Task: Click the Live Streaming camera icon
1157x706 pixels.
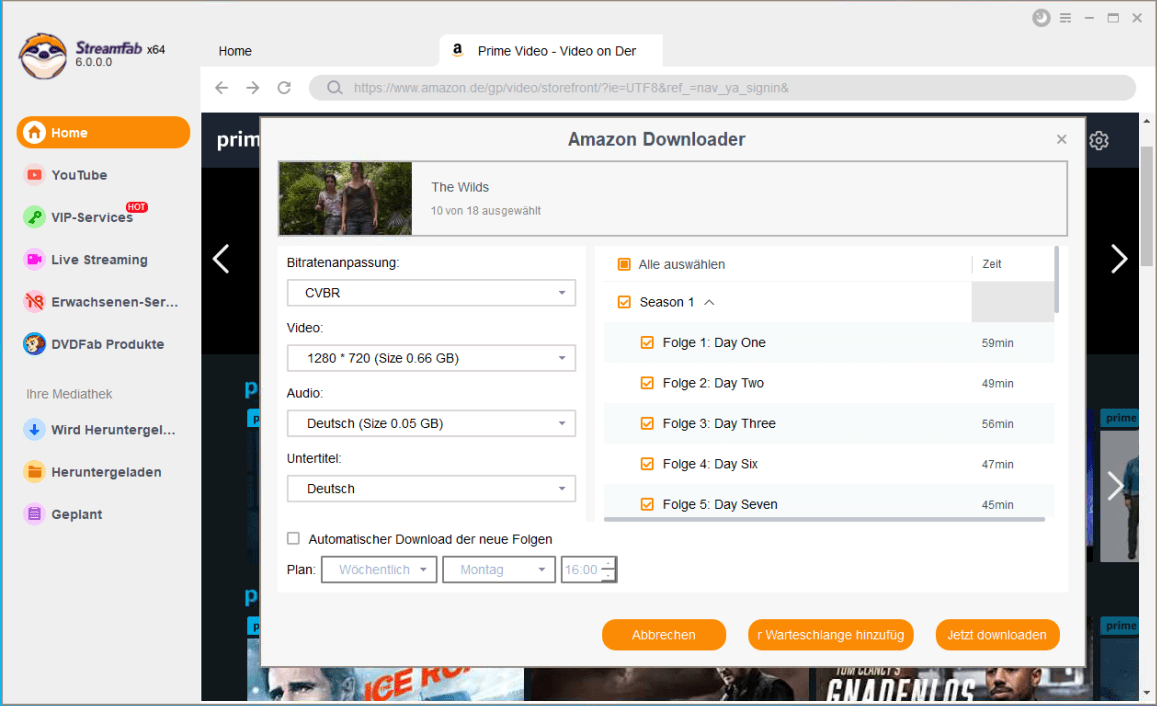Action: (x=34, y=260)
